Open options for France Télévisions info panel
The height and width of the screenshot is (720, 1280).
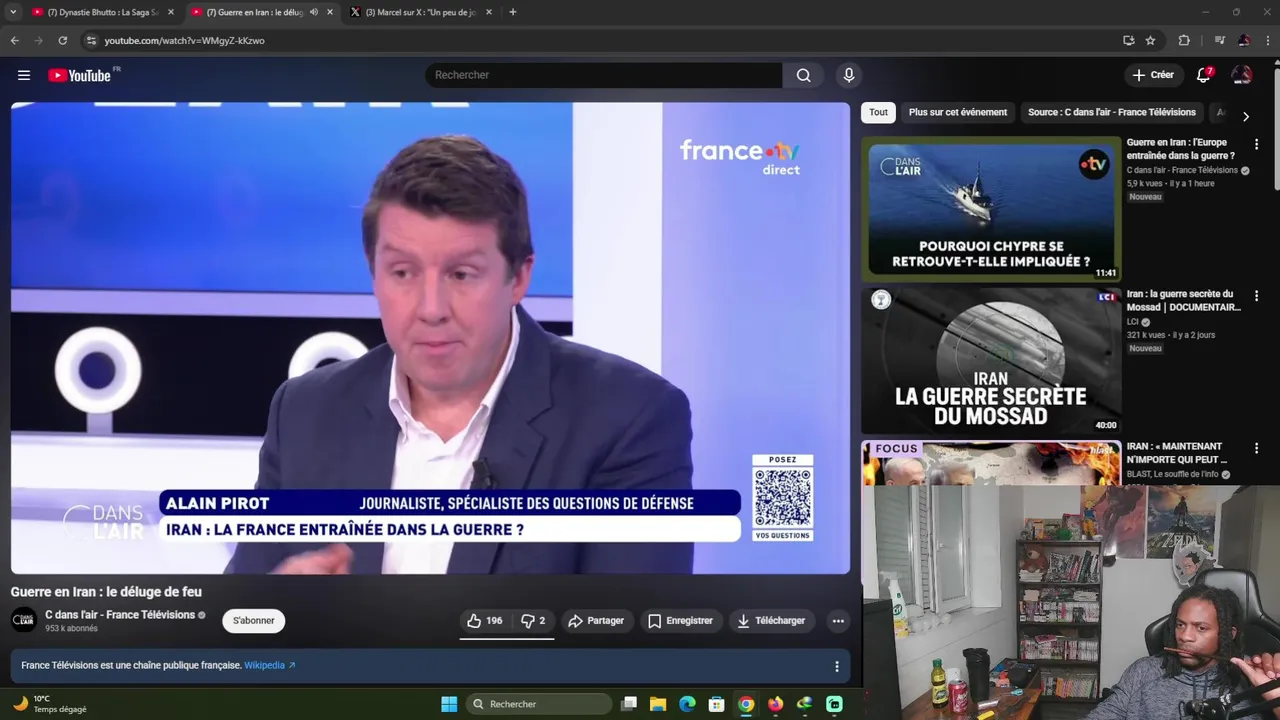[x=837, y=666]
